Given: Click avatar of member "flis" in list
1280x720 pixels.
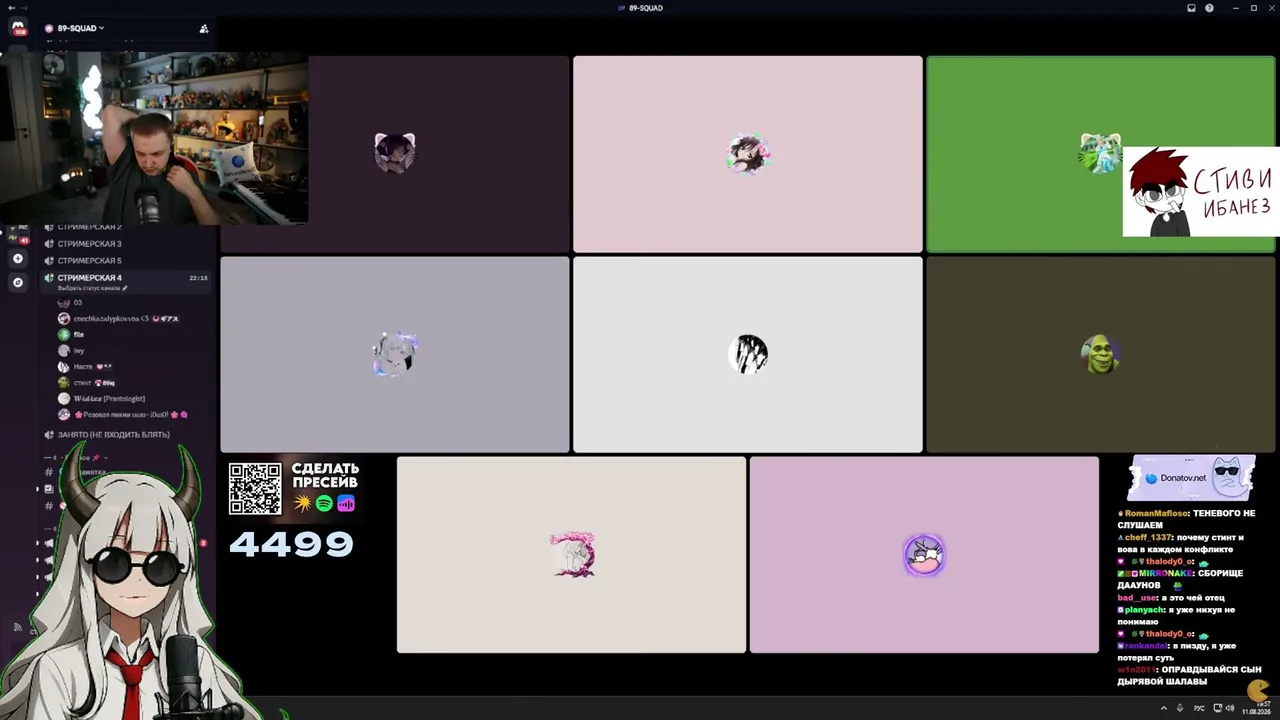Looking at the screenshot, I should [64, 335].
